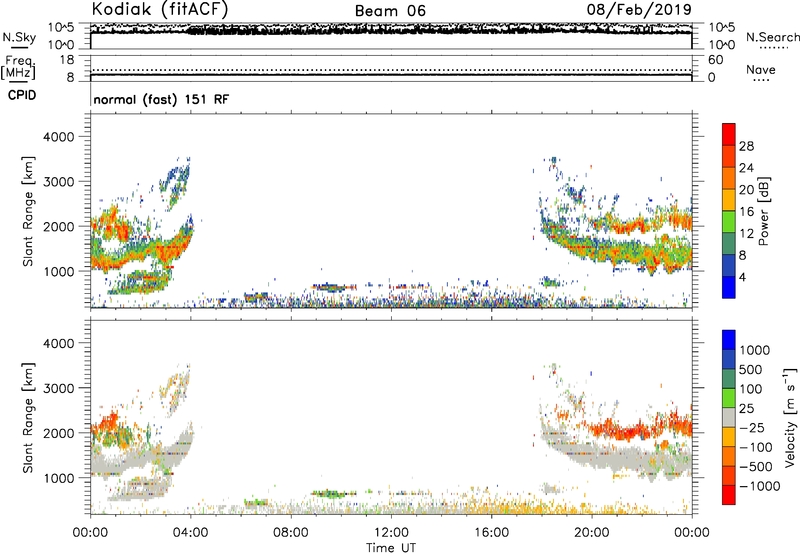Select the "500" tick on Velocity colorbar
This screenshot has width=800, height=554.
(x=751, y=369)
